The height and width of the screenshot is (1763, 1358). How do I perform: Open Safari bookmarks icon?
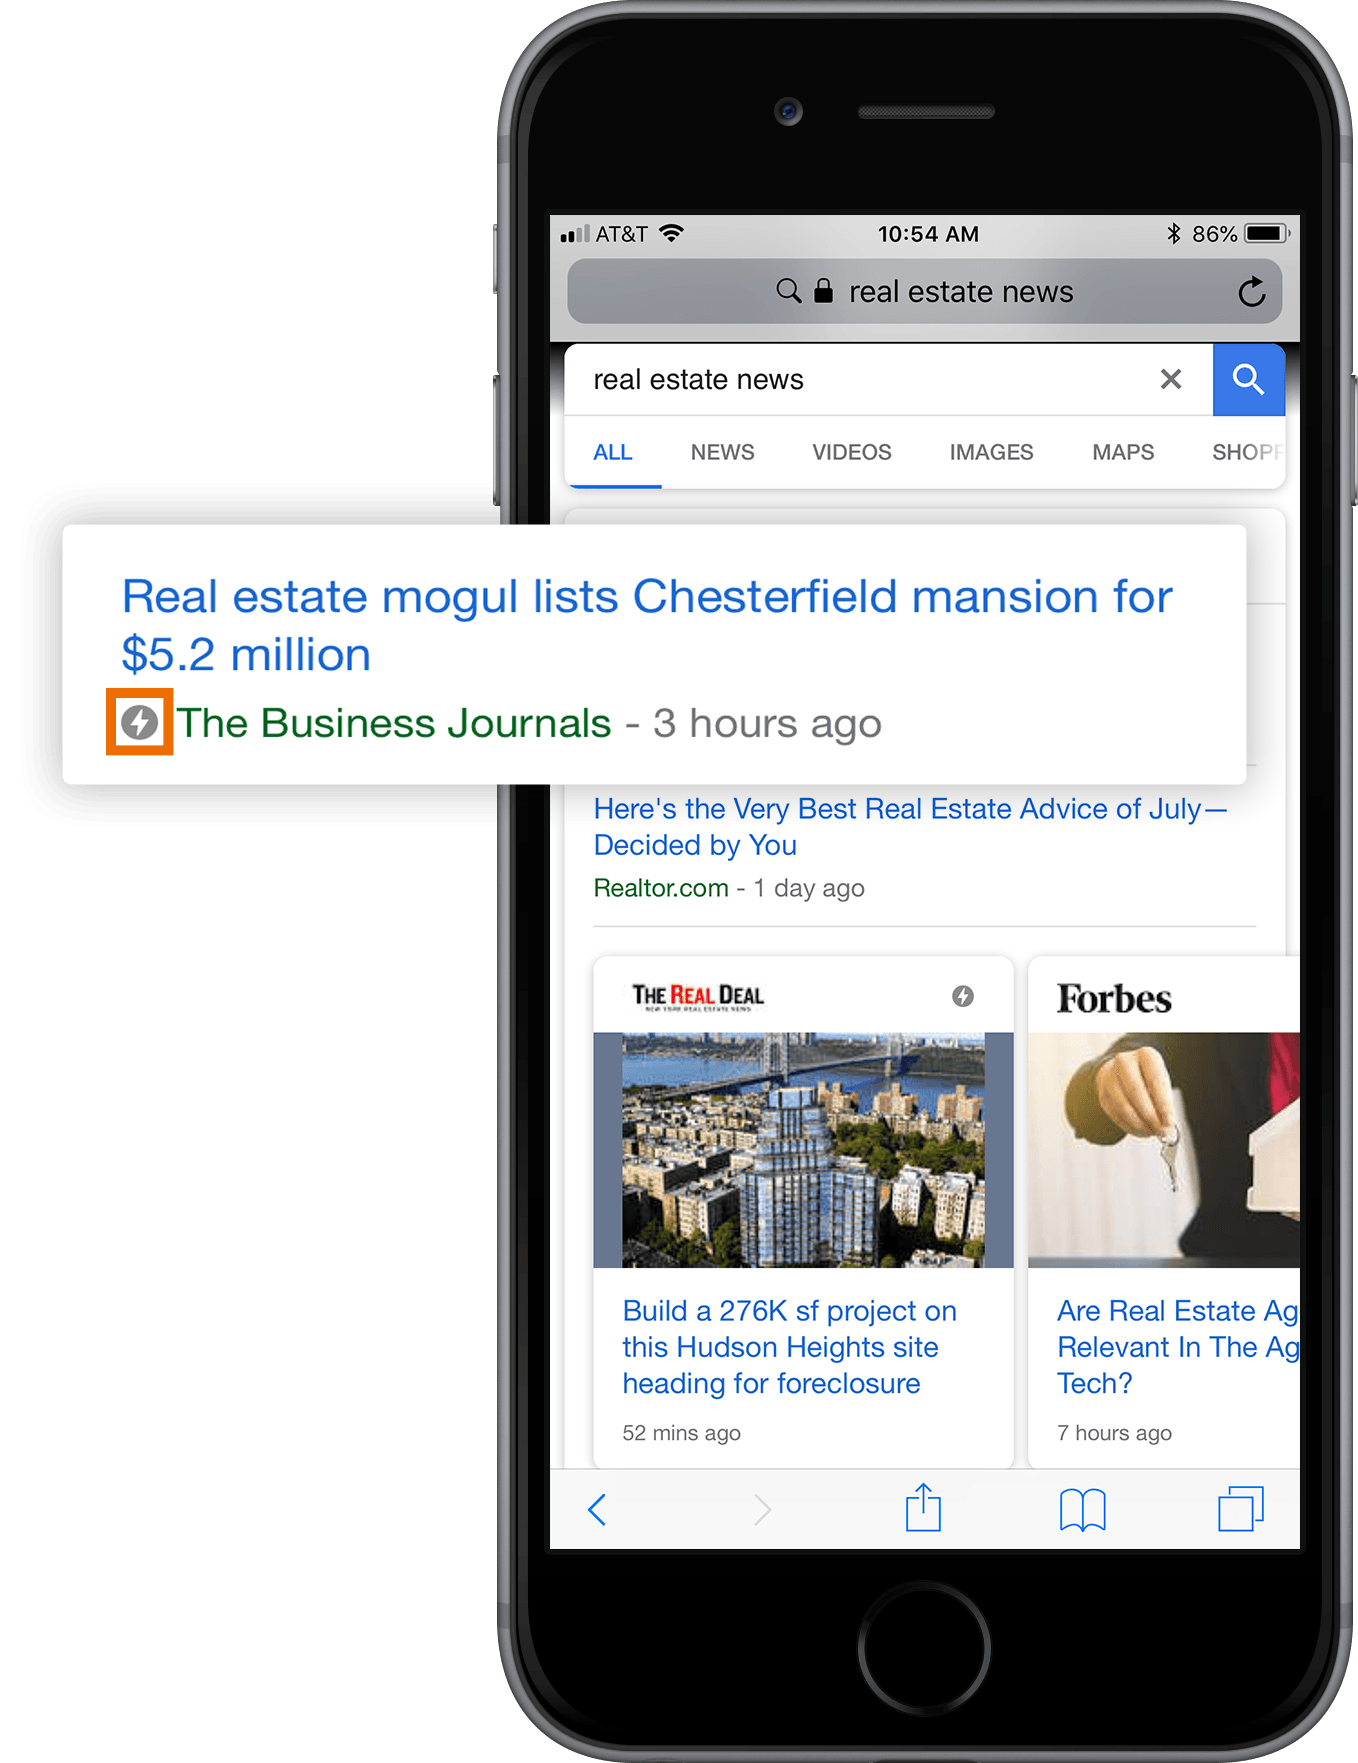1082,1510
